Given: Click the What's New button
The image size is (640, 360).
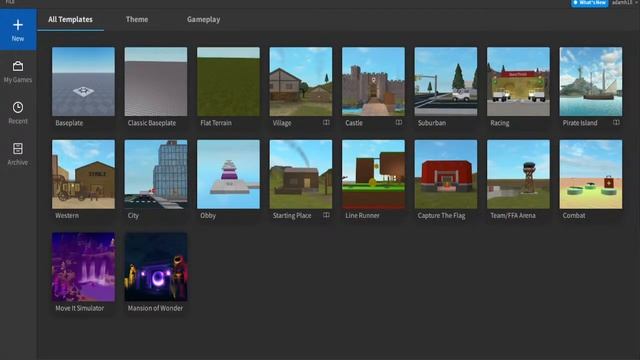Looking at the screenshot, I should point(590,3).
